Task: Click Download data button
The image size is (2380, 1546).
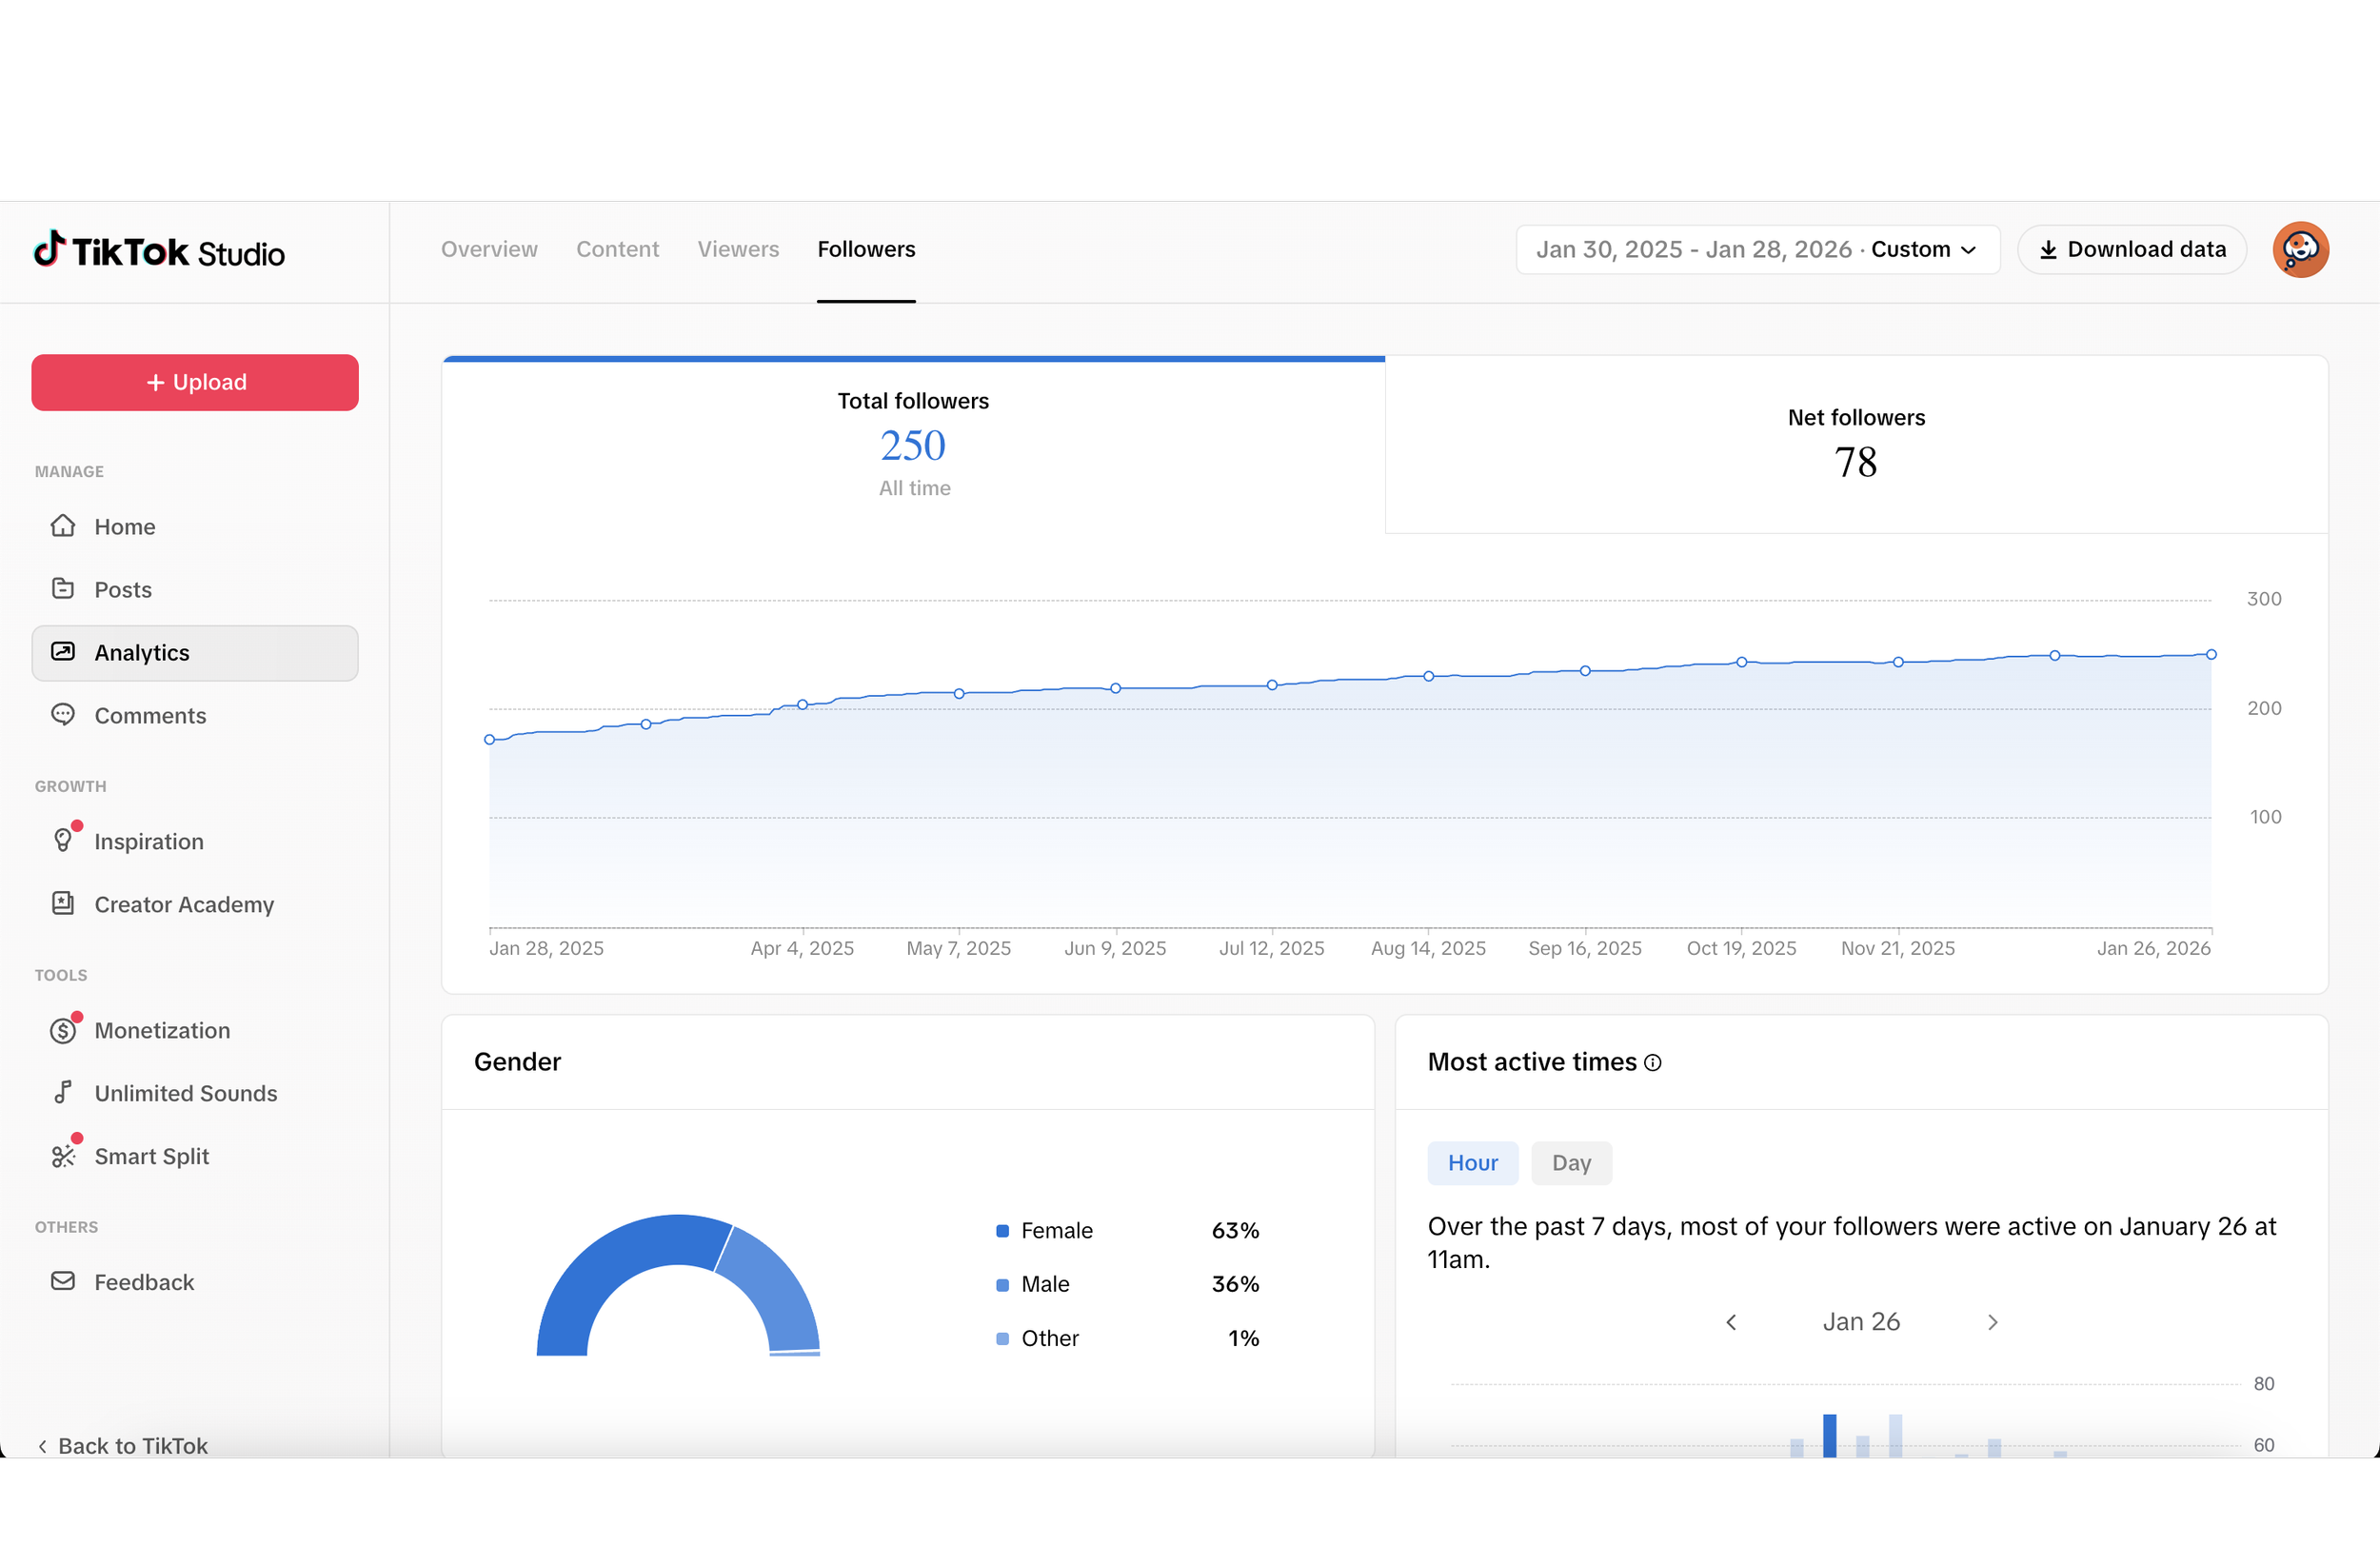Action: [2132, 249]
